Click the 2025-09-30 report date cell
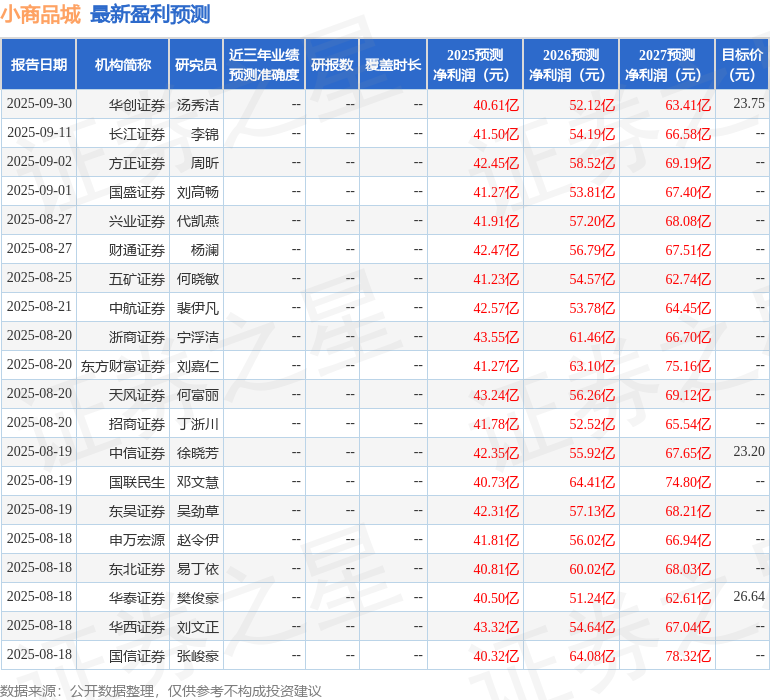 [x=39, y=105]
